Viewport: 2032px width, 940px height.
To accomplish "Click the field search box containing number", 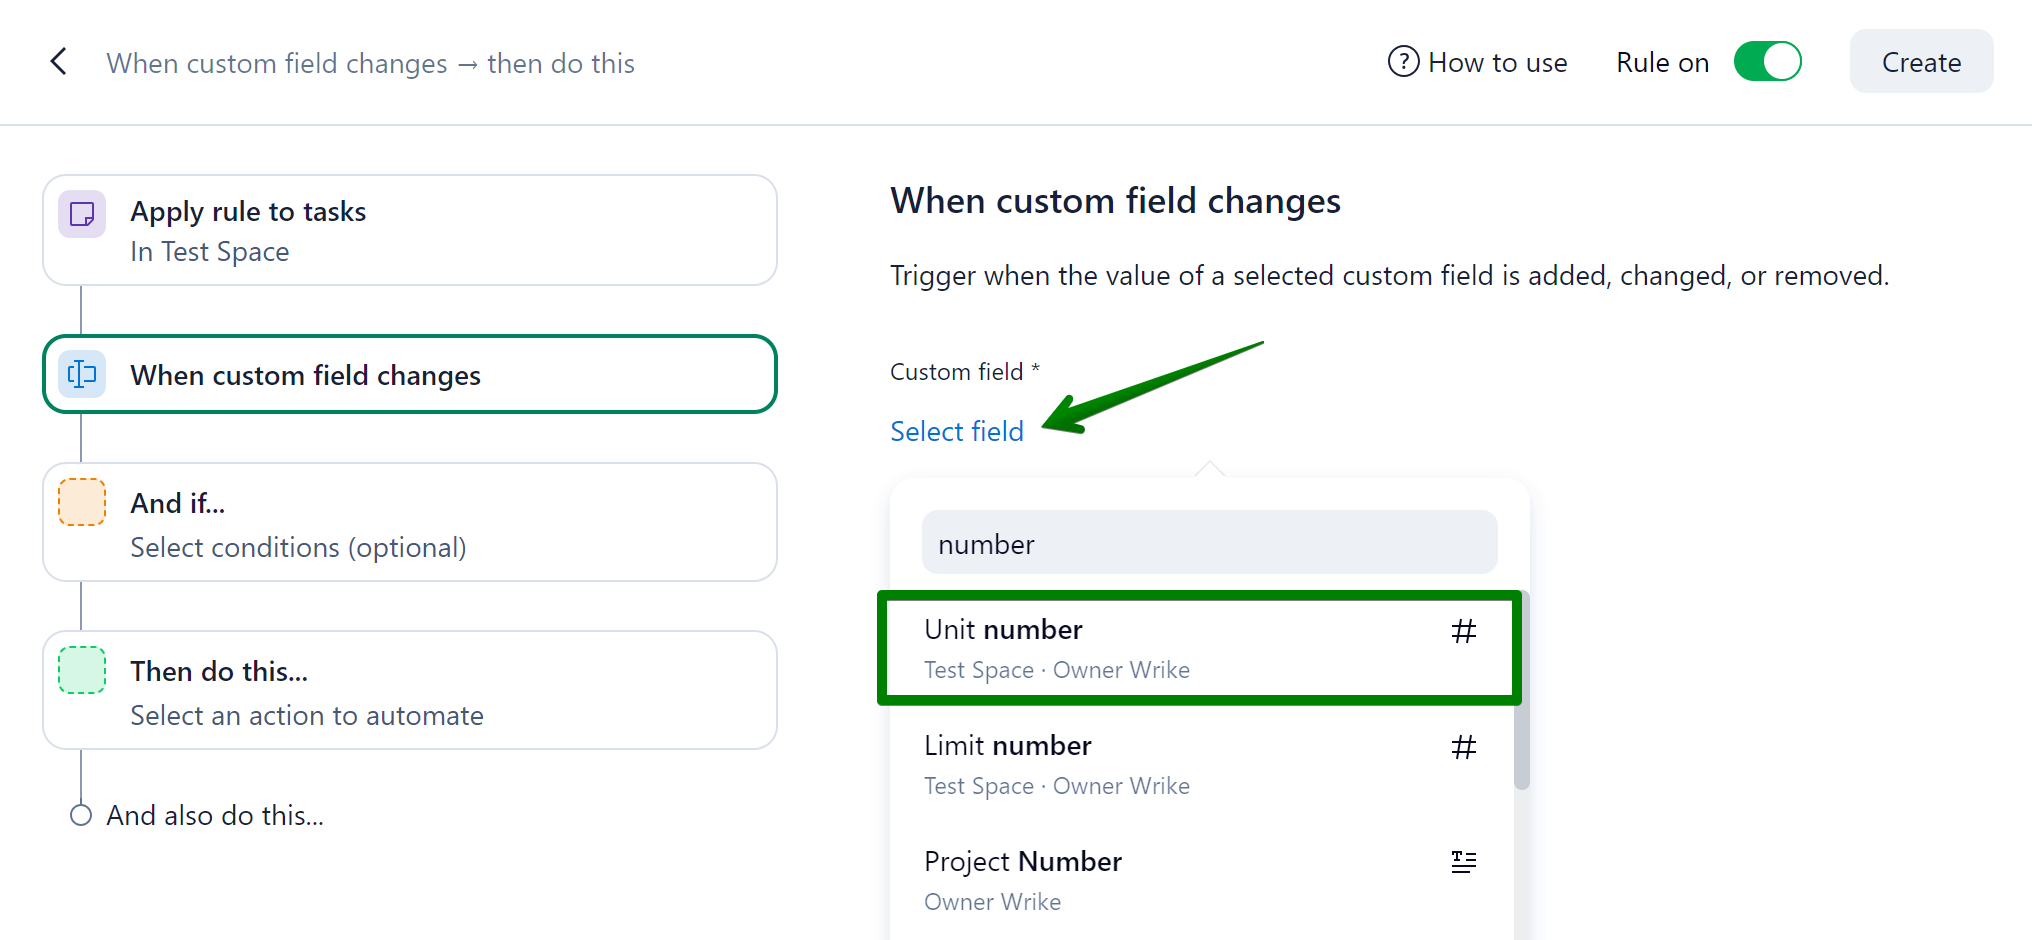I will 1209,544.
